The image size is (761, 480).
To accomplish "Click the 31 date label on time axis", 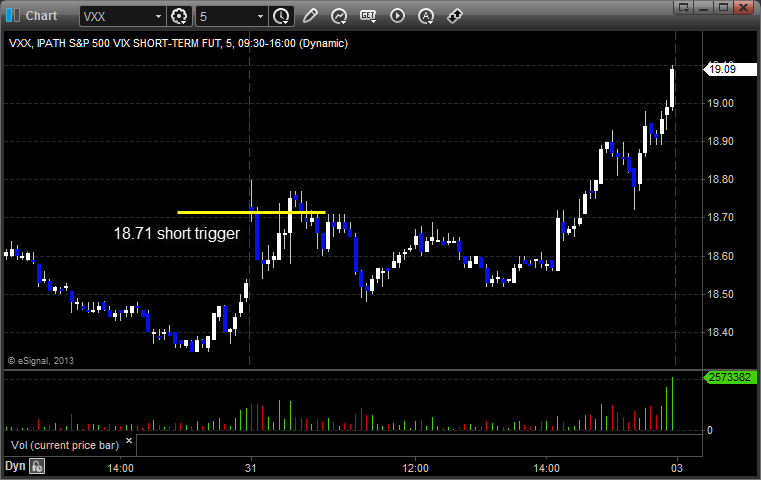I will tap(250, 468).
